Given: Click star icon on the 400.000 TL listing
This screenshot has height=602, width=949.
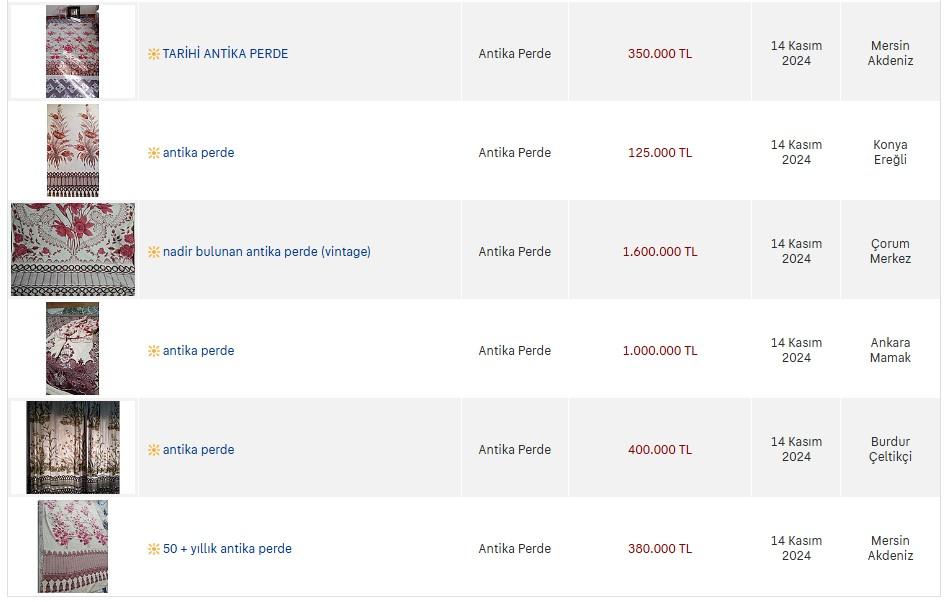Looking at the screenshot, I should [x=154, y=450].
